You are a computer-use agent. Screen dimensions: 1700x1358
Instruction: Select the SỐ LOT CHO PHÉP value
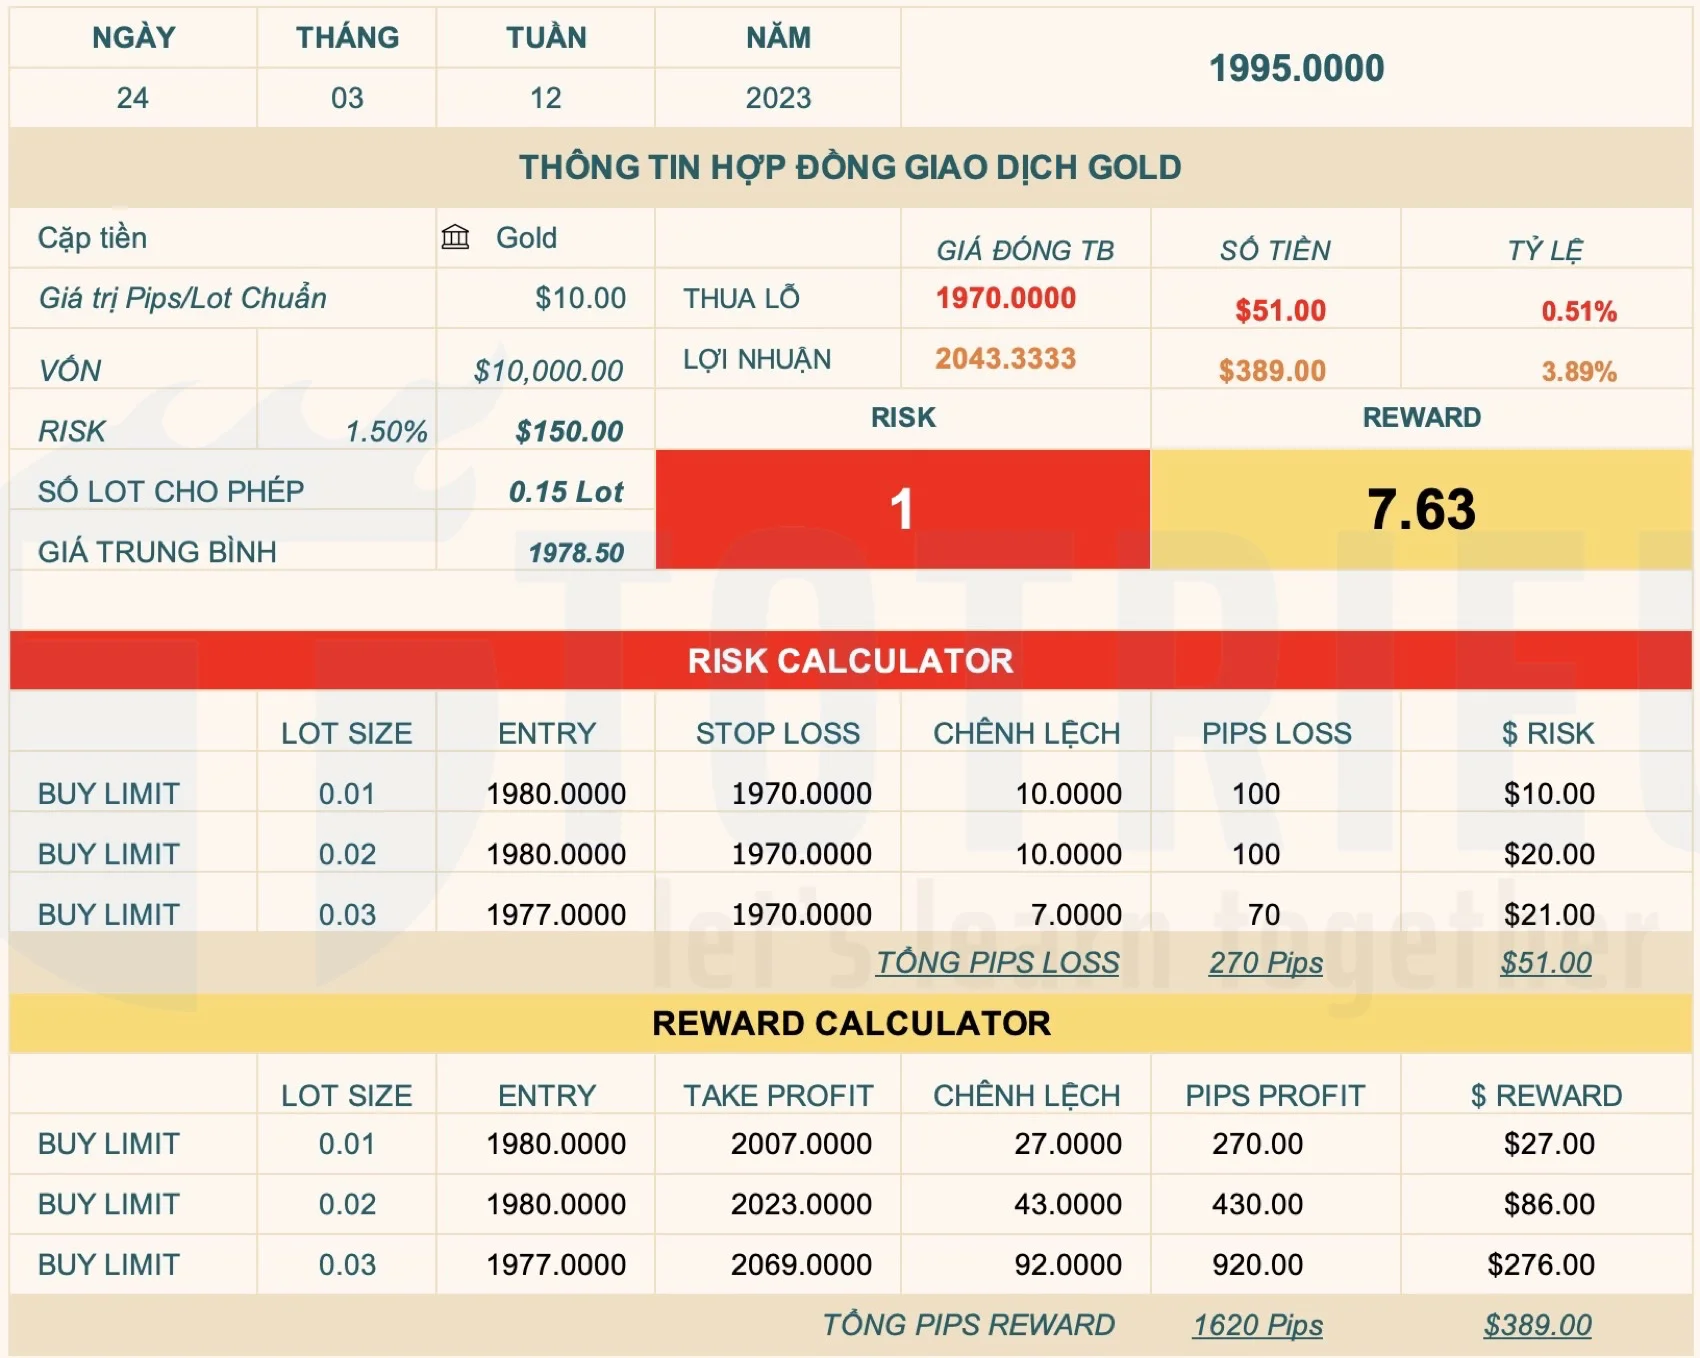567,491
